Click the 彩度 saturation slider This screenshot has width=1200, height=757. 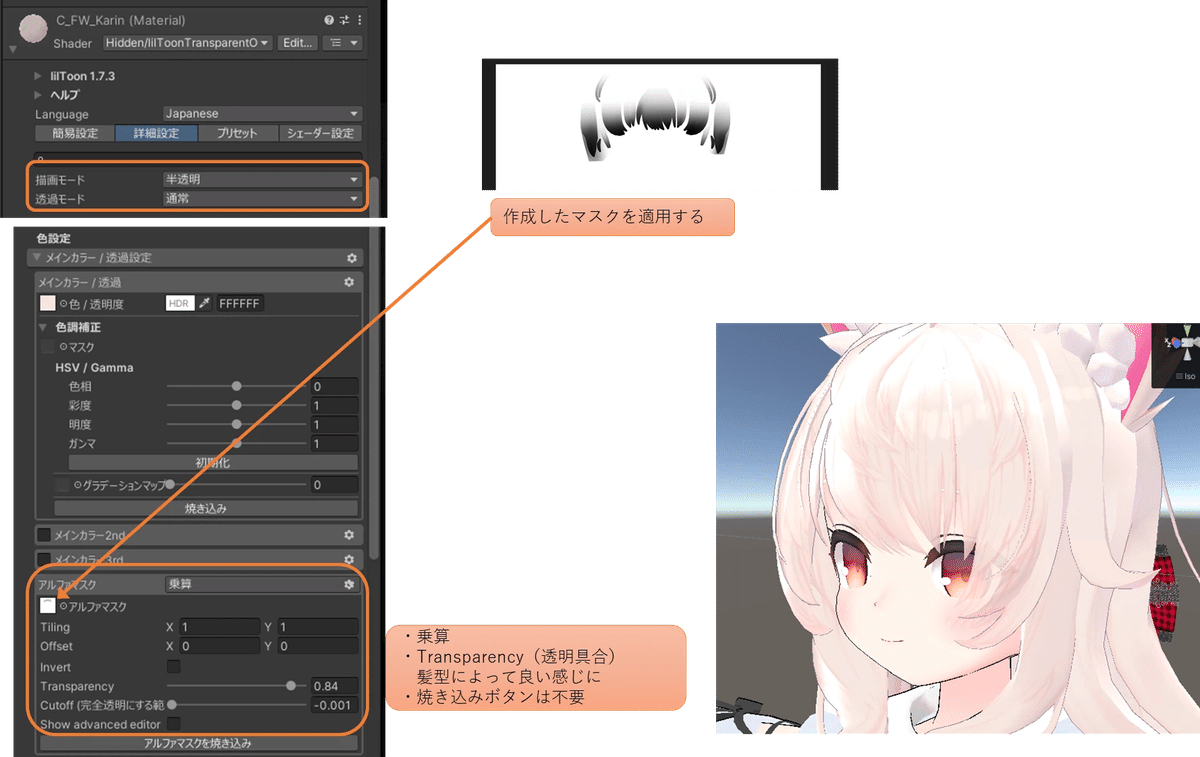pyautogui.click(x=237, y=405)
